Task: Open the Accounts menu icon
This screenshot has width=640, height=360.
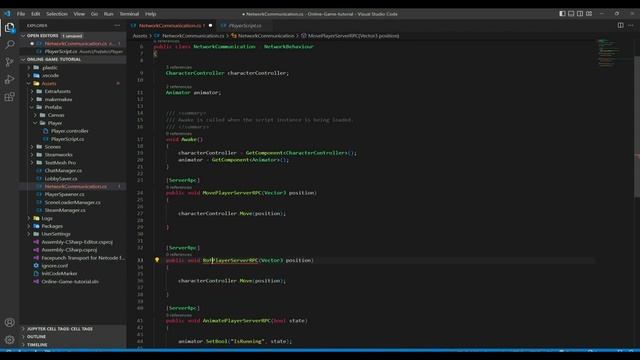Action: click(x=9, y=322)
